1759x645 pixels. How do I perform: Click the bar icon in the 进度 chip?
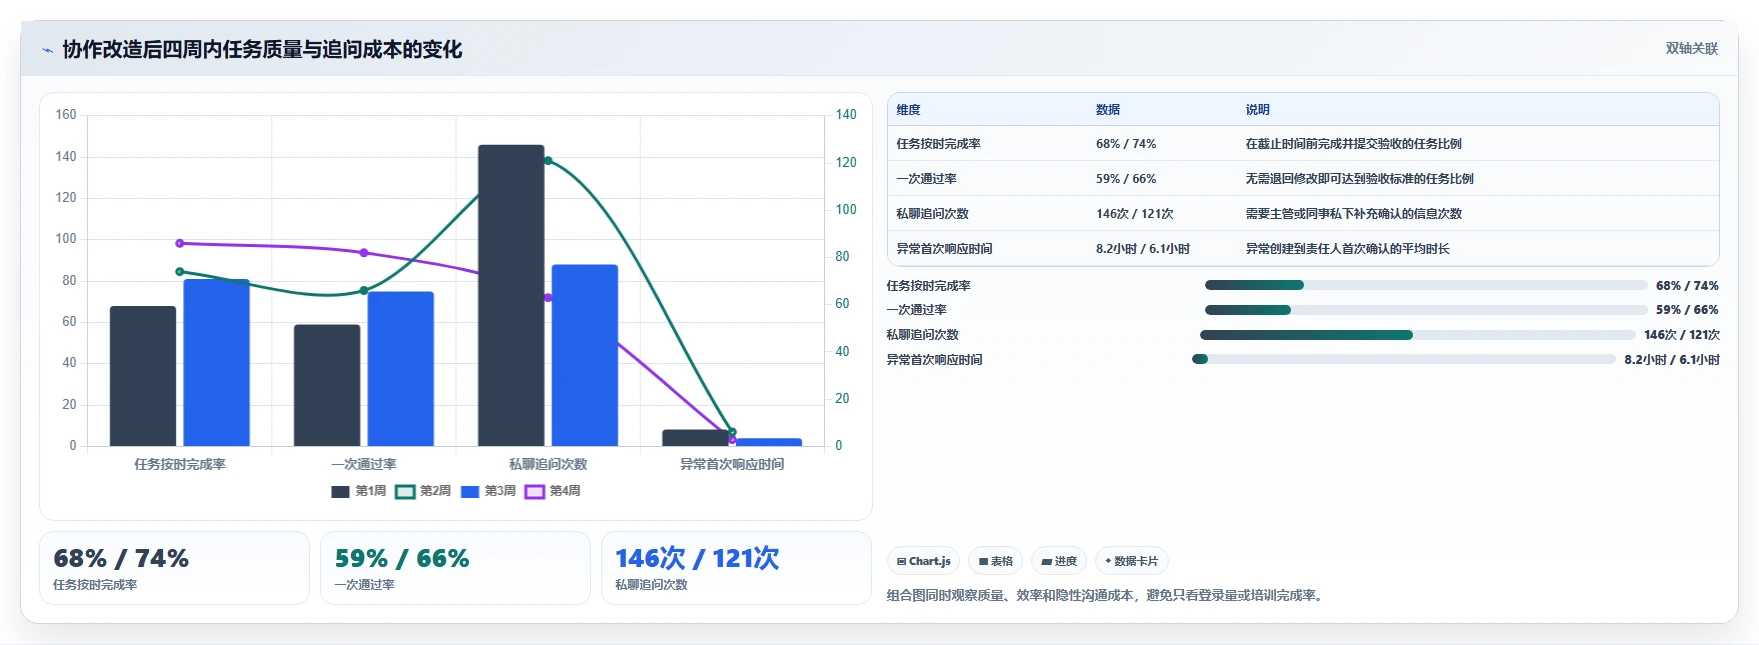point(1046,562)
